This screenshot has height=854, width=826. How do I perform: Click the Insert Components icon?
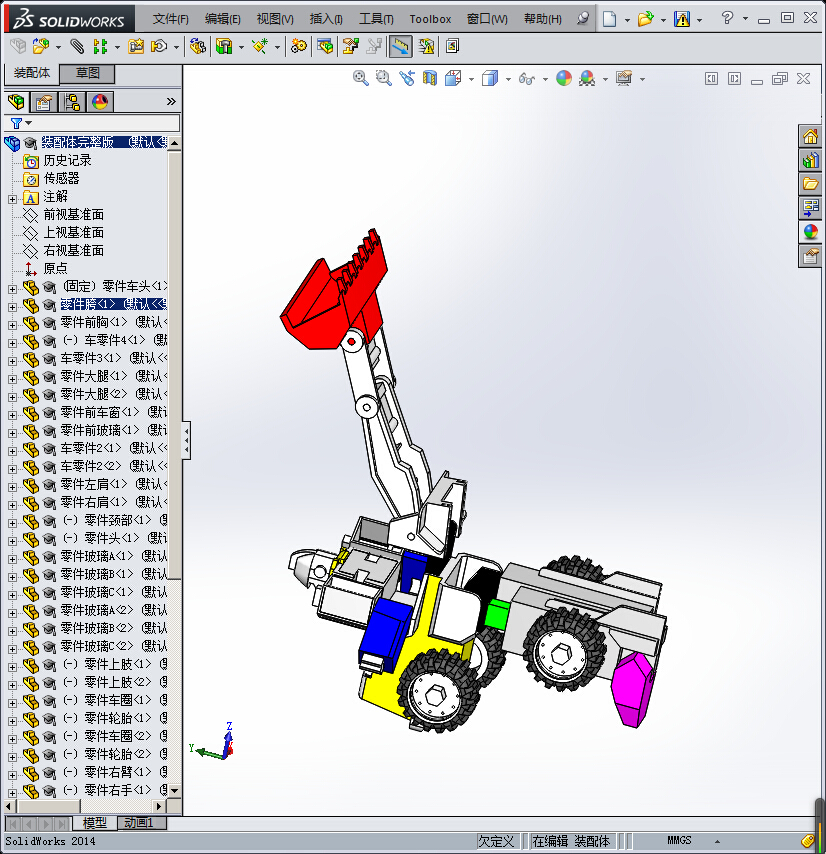click(x=40, y=46)
